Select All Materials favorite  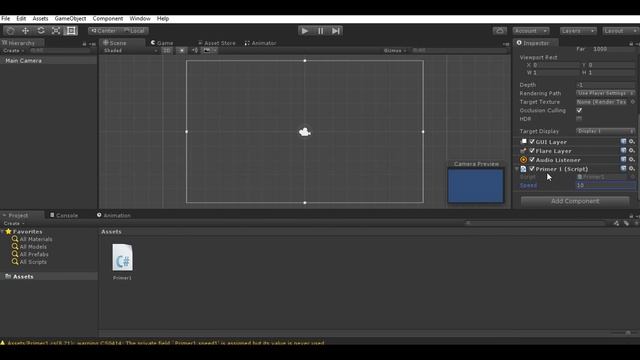click(32, 239)
